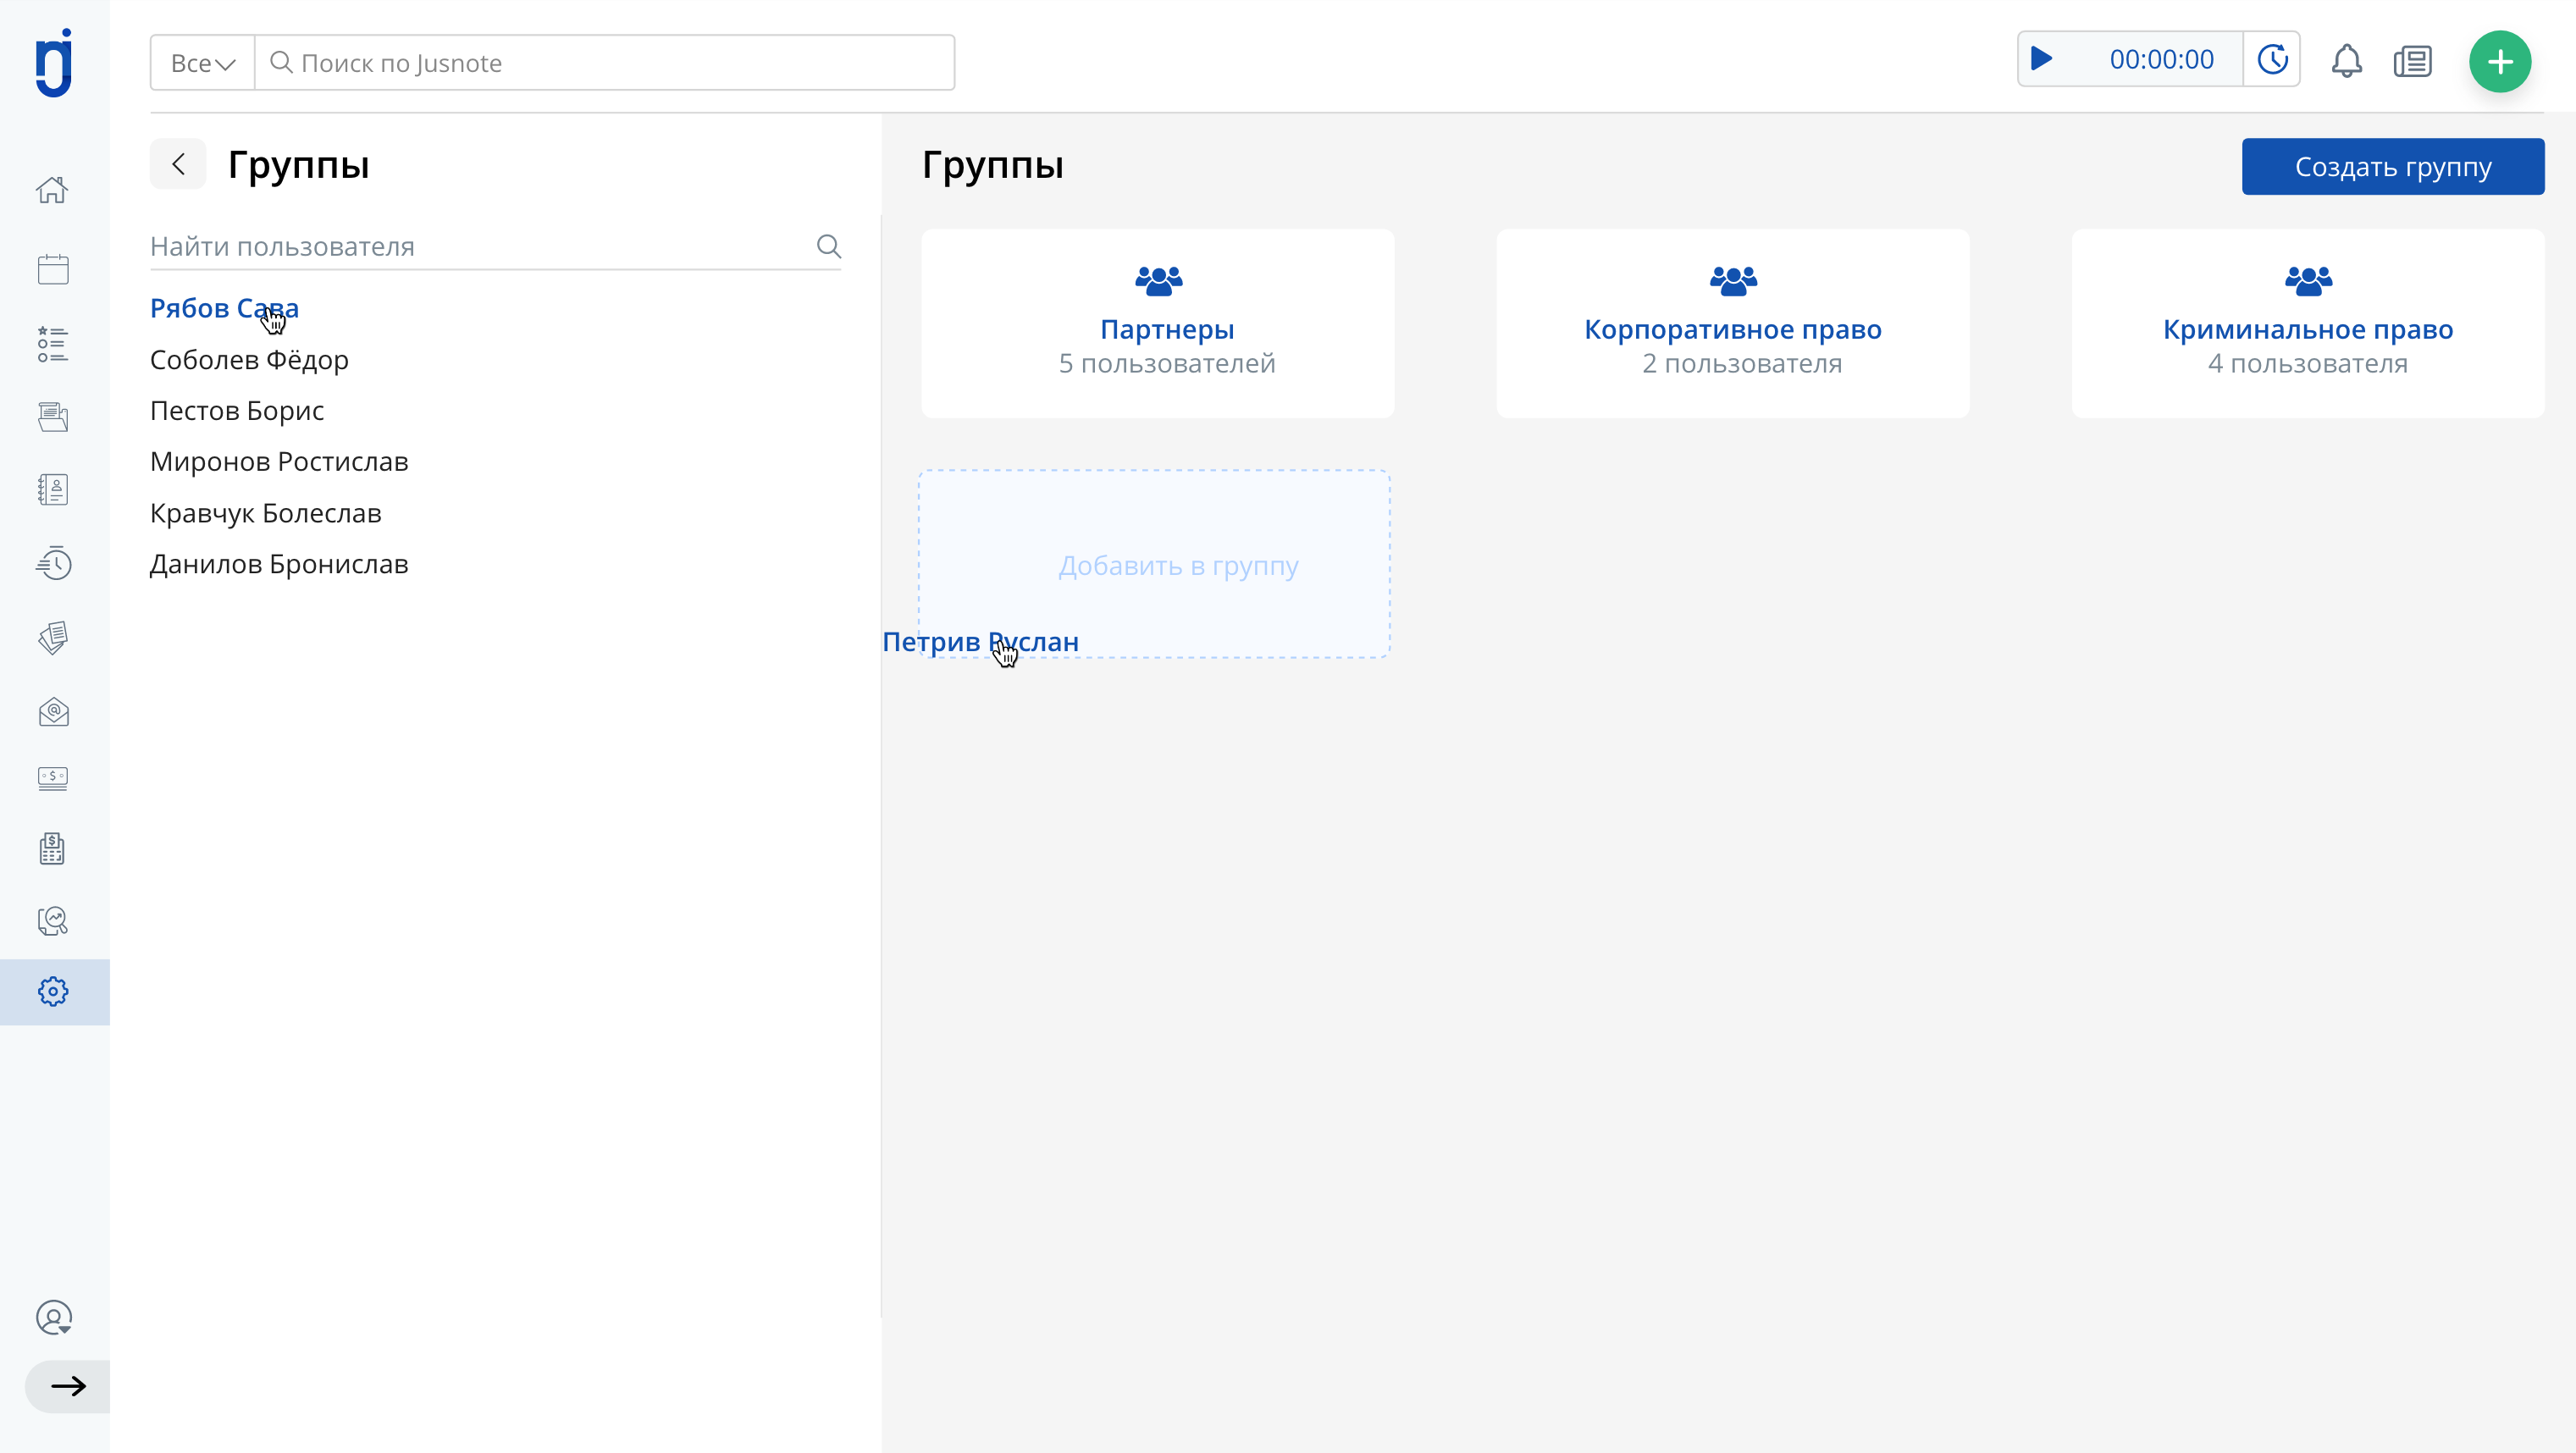The image size is (2576, 1453).
Task: Open notifications bell icon
Action: (2346, 61)
